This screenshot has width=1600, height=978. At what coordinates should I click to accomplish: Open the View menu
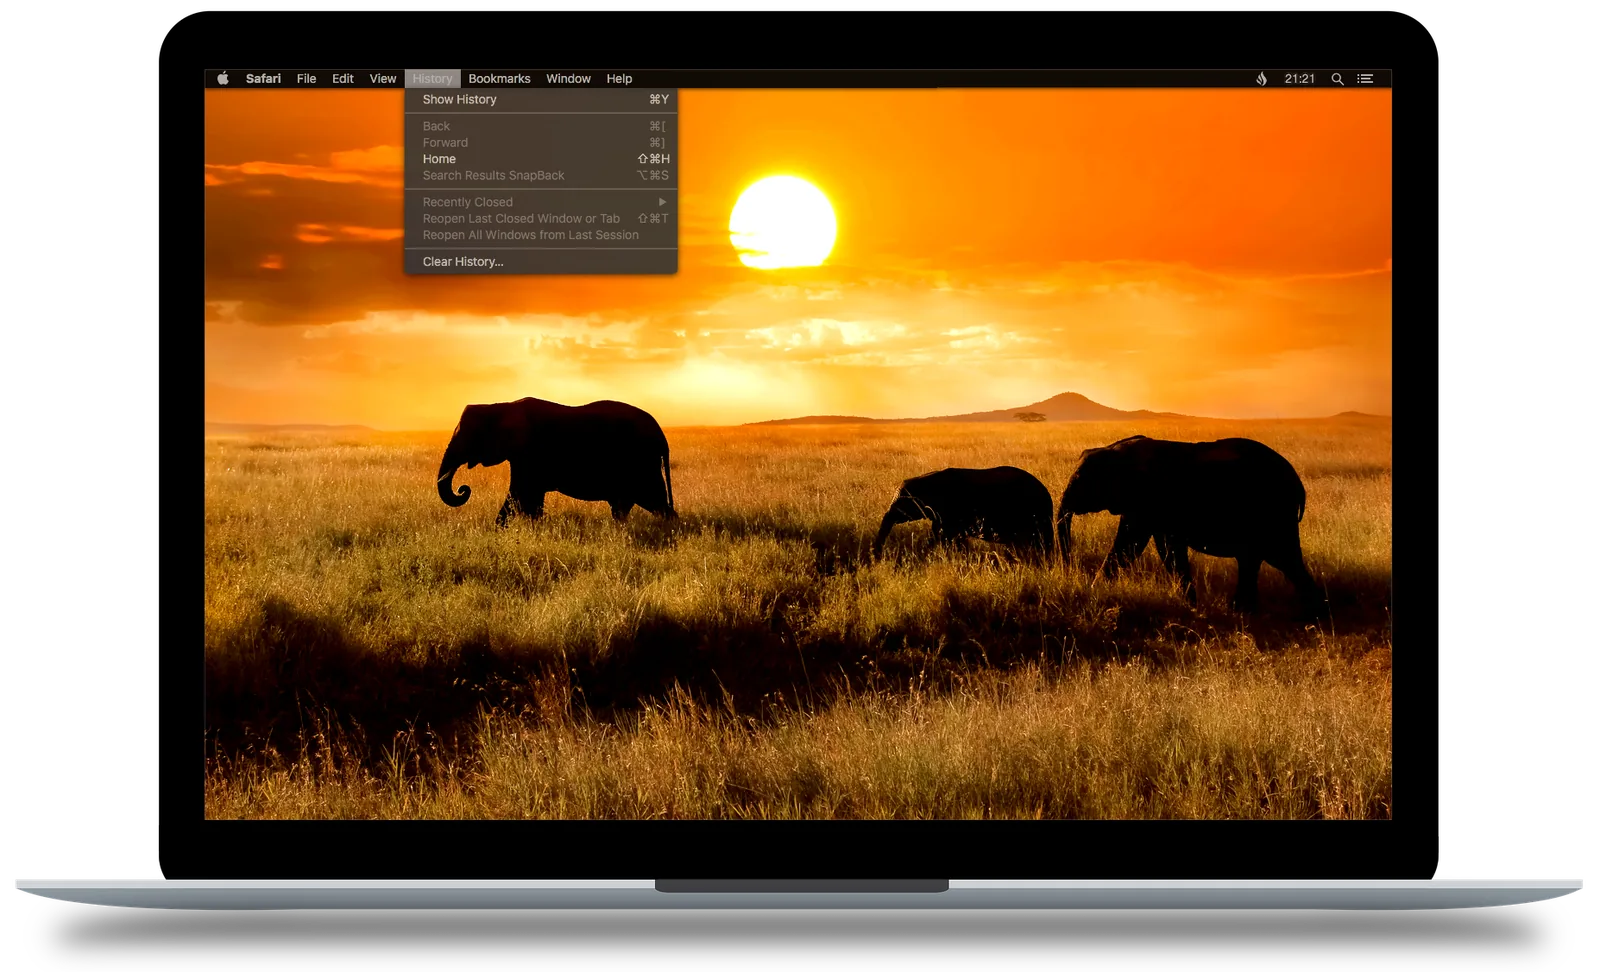tap(383, 78)
